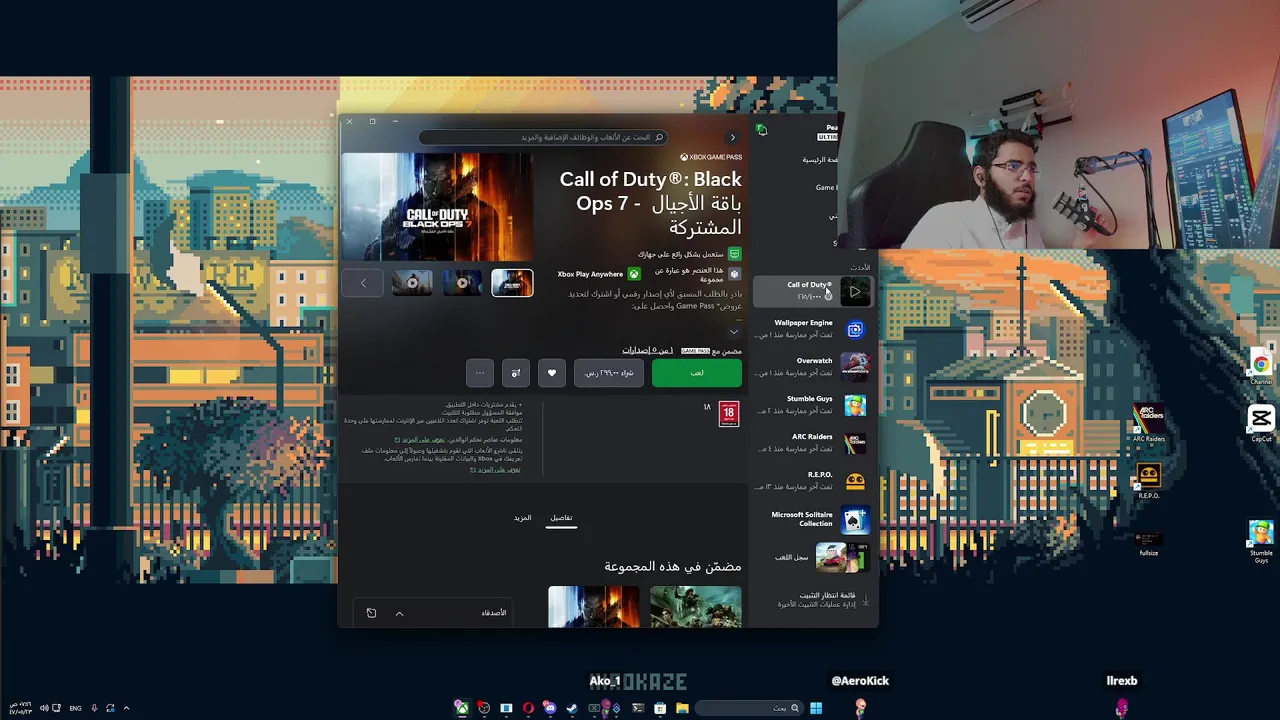The image size is (1280, 720).
Task: Switch to the تفاصيل tab
Action: pos(562,518)
